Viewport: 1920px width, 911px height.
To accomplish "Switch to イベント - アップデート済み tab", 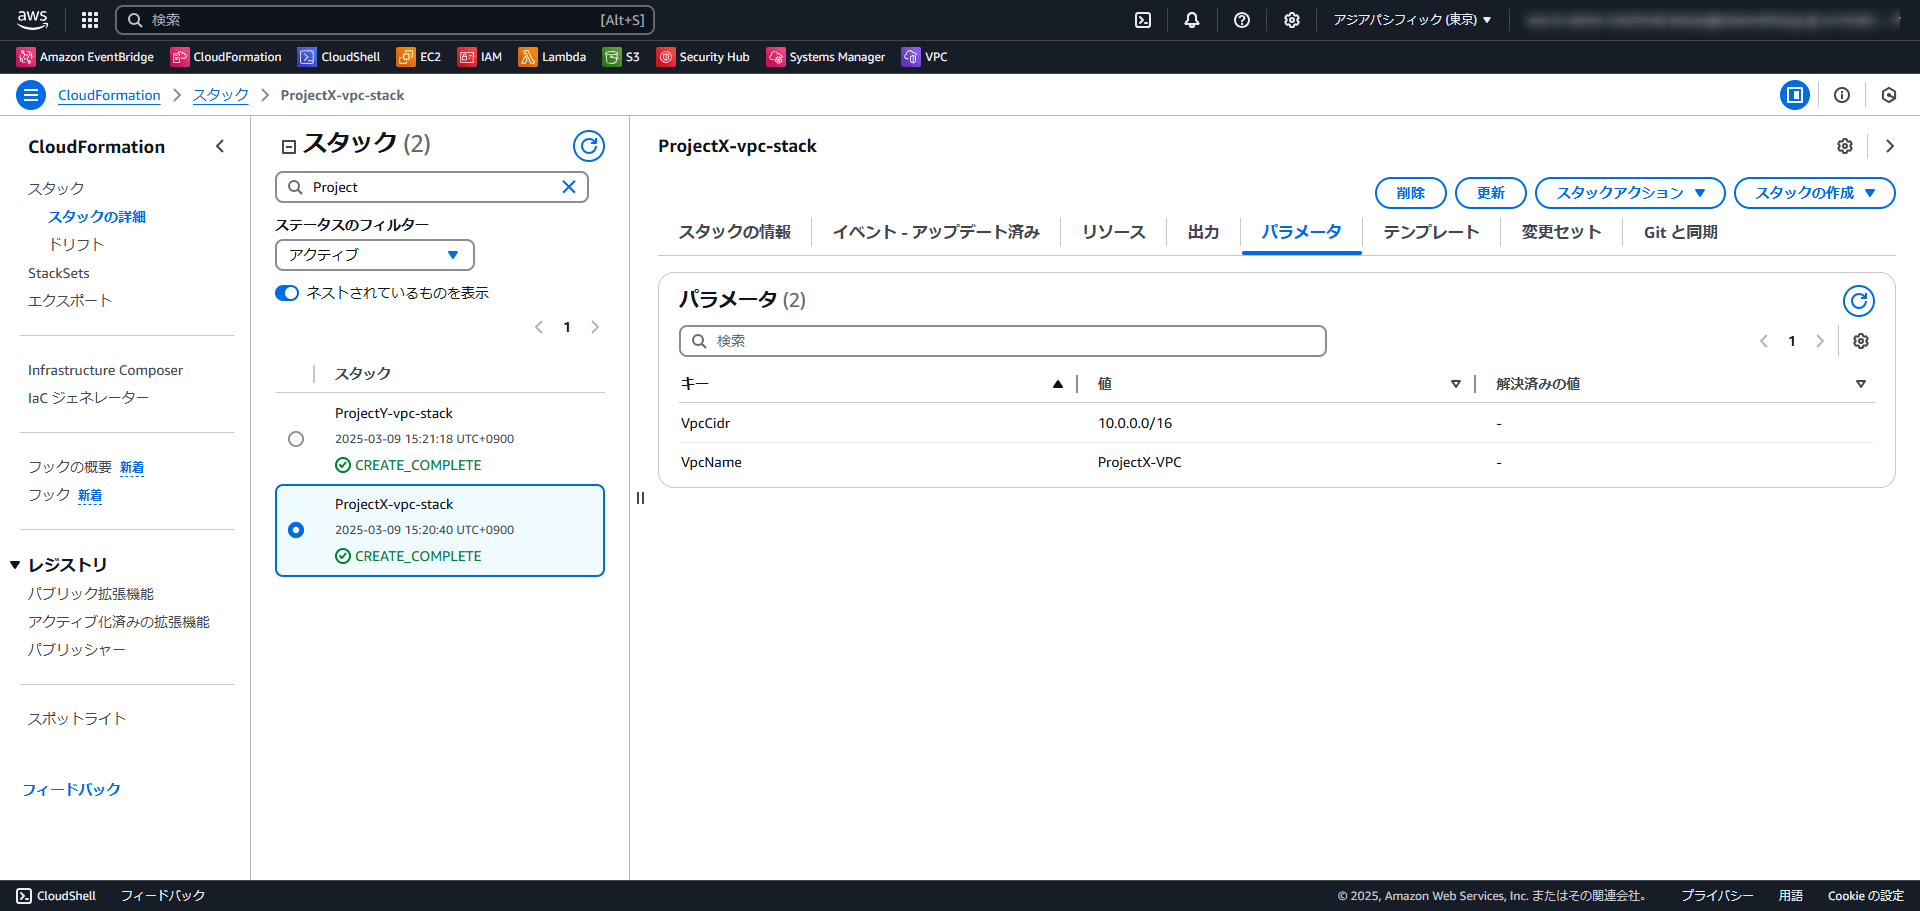I will click(x=936, y=232).
